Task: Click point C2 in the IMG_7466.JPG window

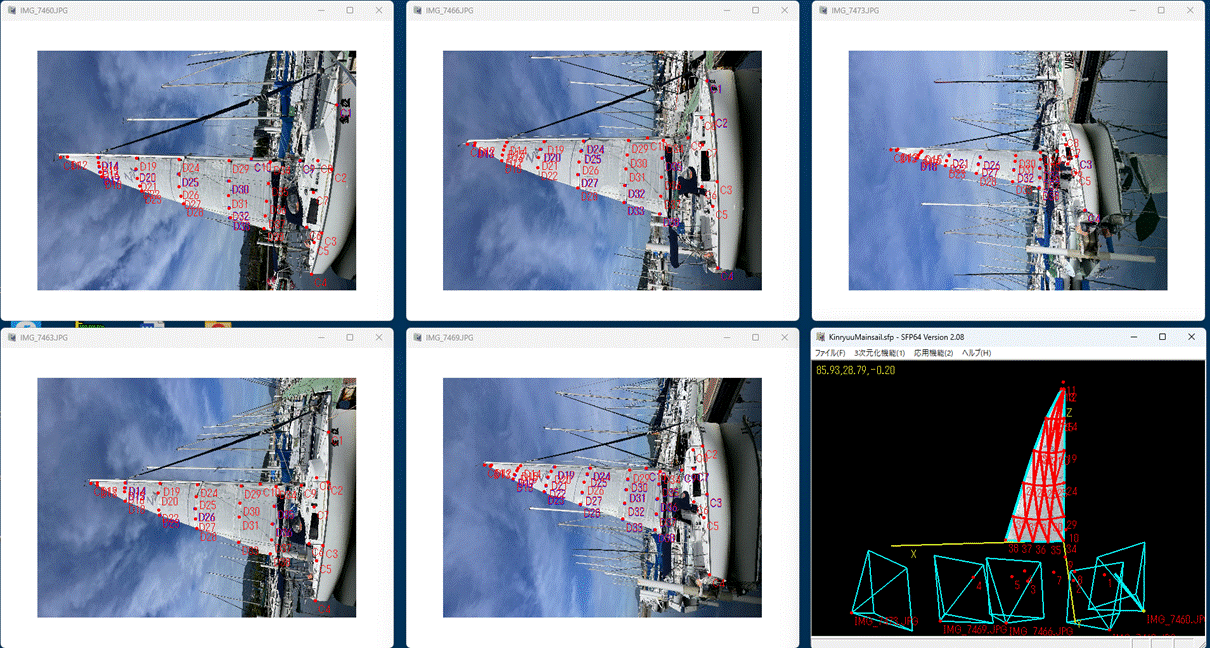Action: pyautogui.click(x=722, y=123)
